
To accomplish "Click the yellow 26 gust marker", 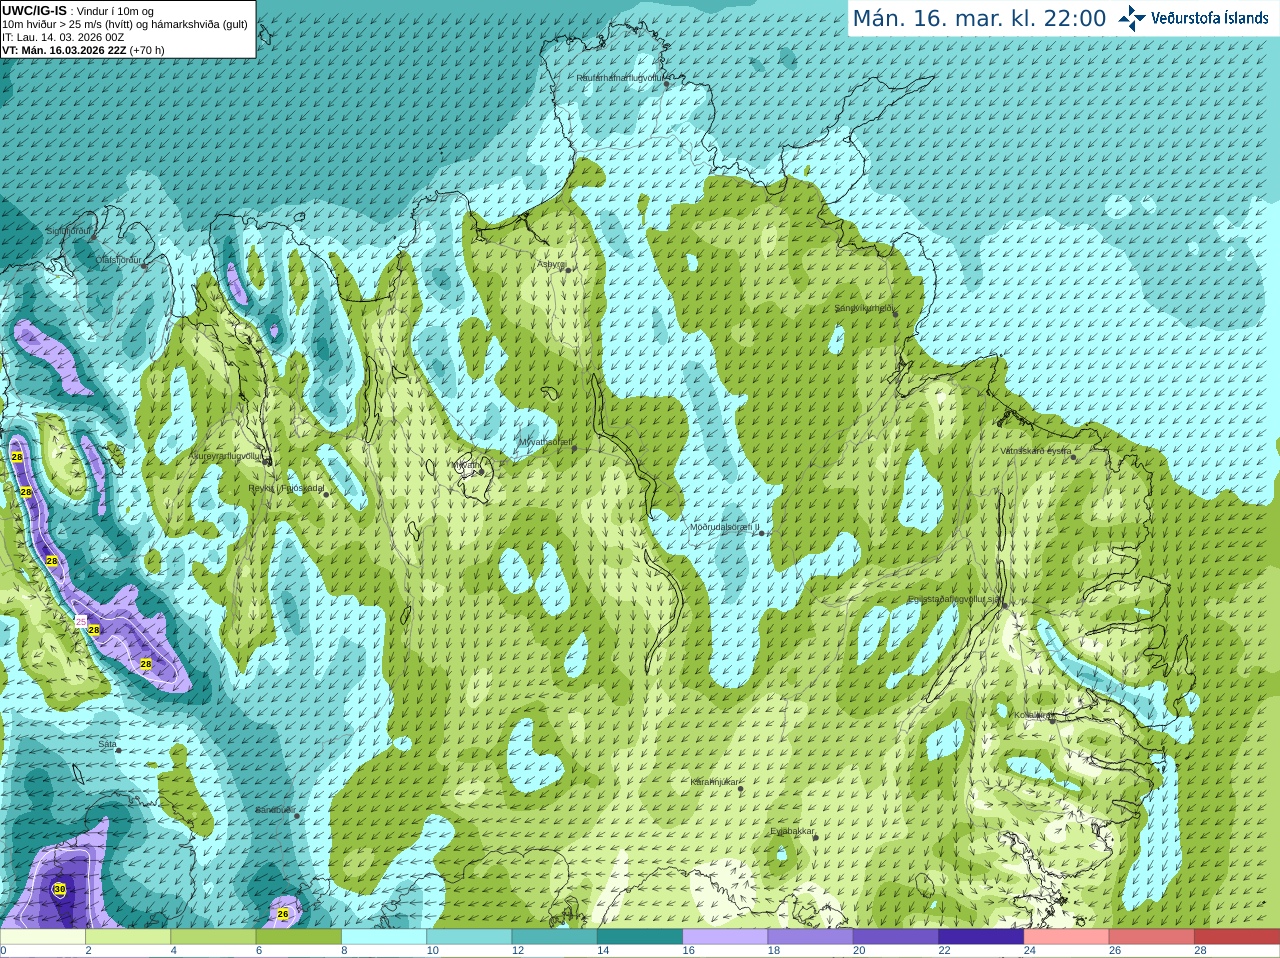I will pos(283,914).
